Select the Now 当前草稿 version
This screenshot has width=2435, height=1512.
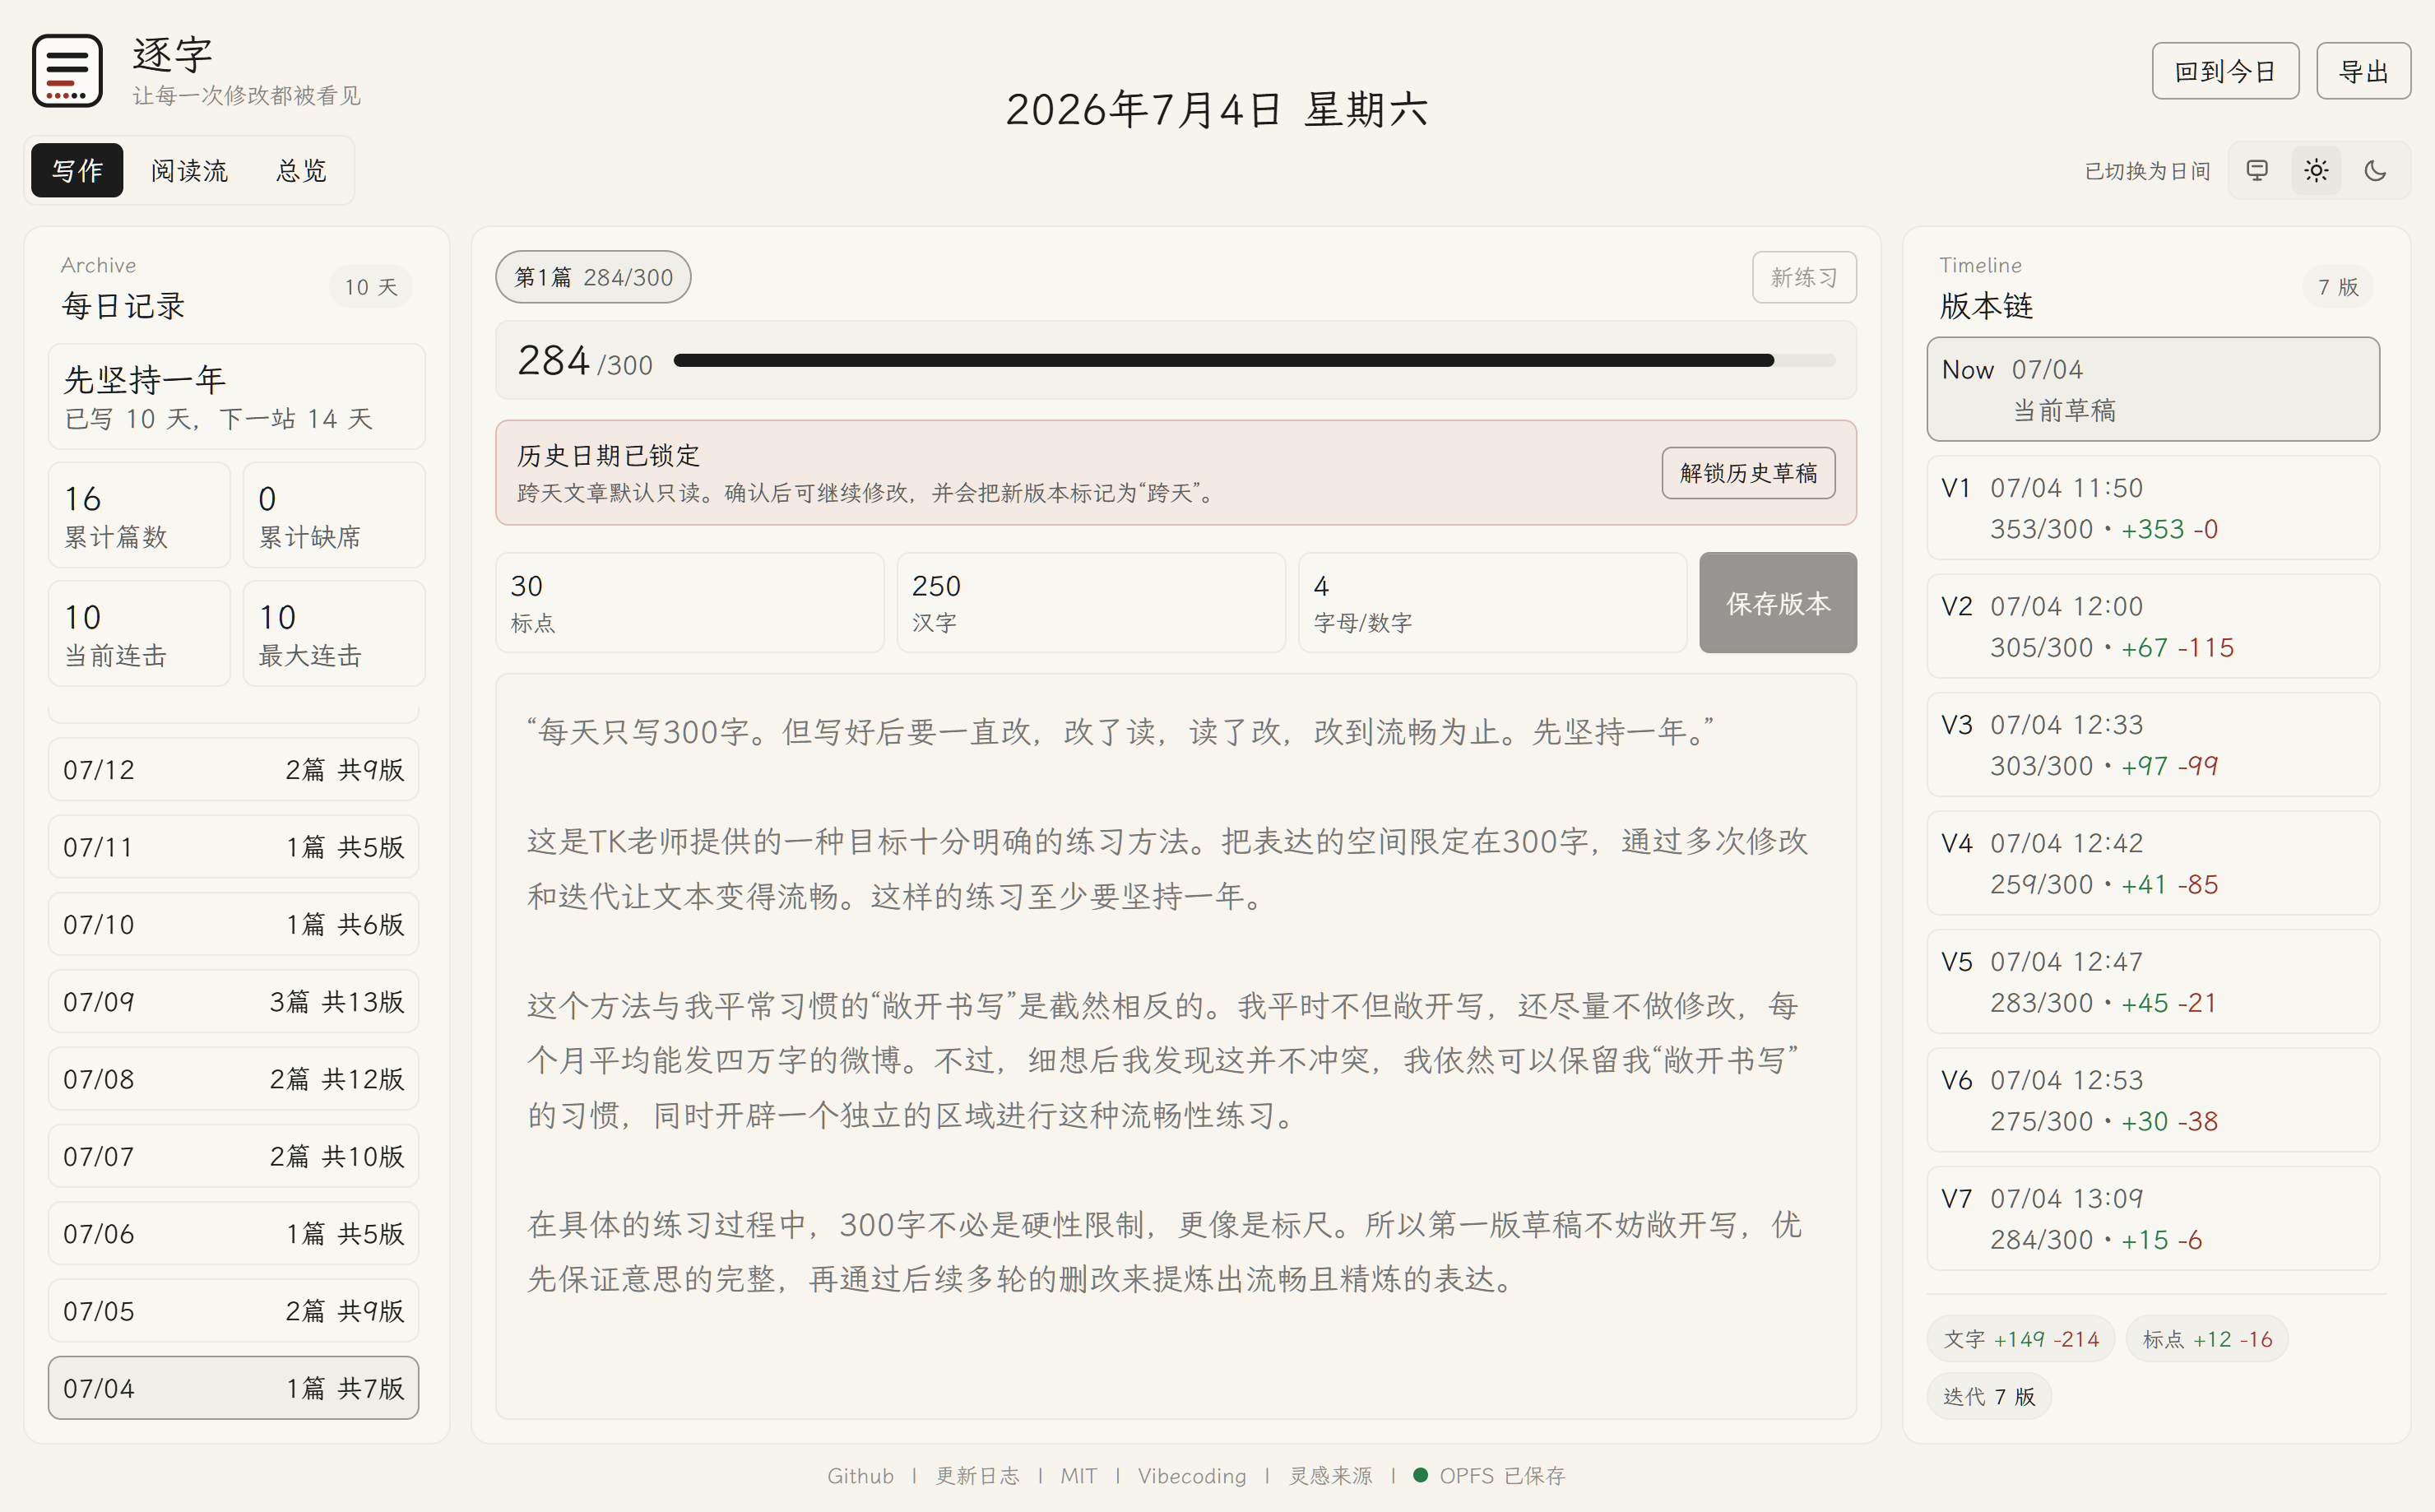(2153, 389)
